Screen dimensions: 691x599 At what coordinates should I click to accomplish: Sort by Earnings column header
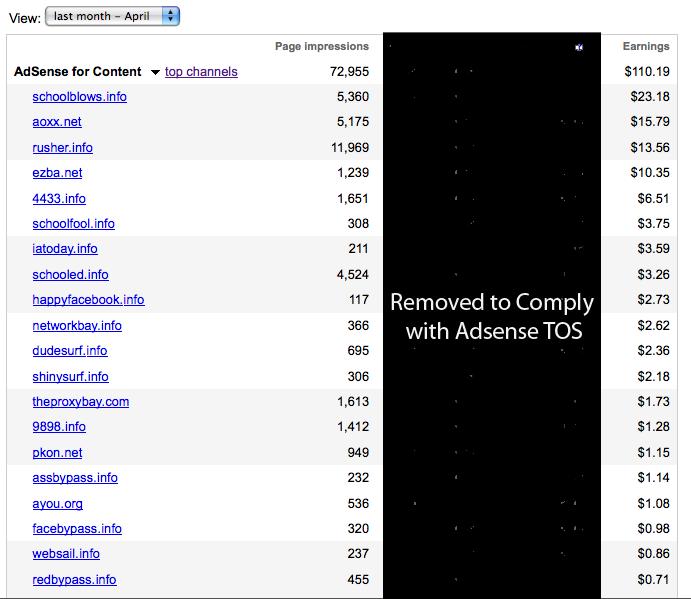[646, 46]
